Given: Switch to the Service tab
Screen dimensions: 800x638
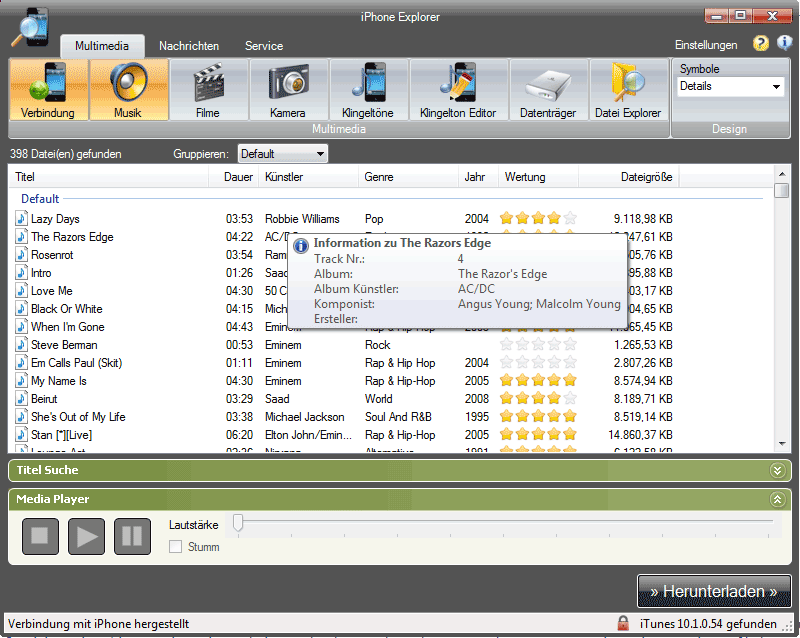Looking at the screenshot, I should pos(264,46).
